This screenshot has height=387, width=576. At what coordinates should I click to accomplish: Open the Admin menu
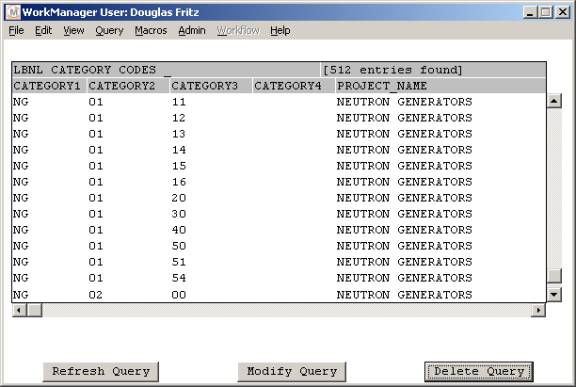(192, 30)
